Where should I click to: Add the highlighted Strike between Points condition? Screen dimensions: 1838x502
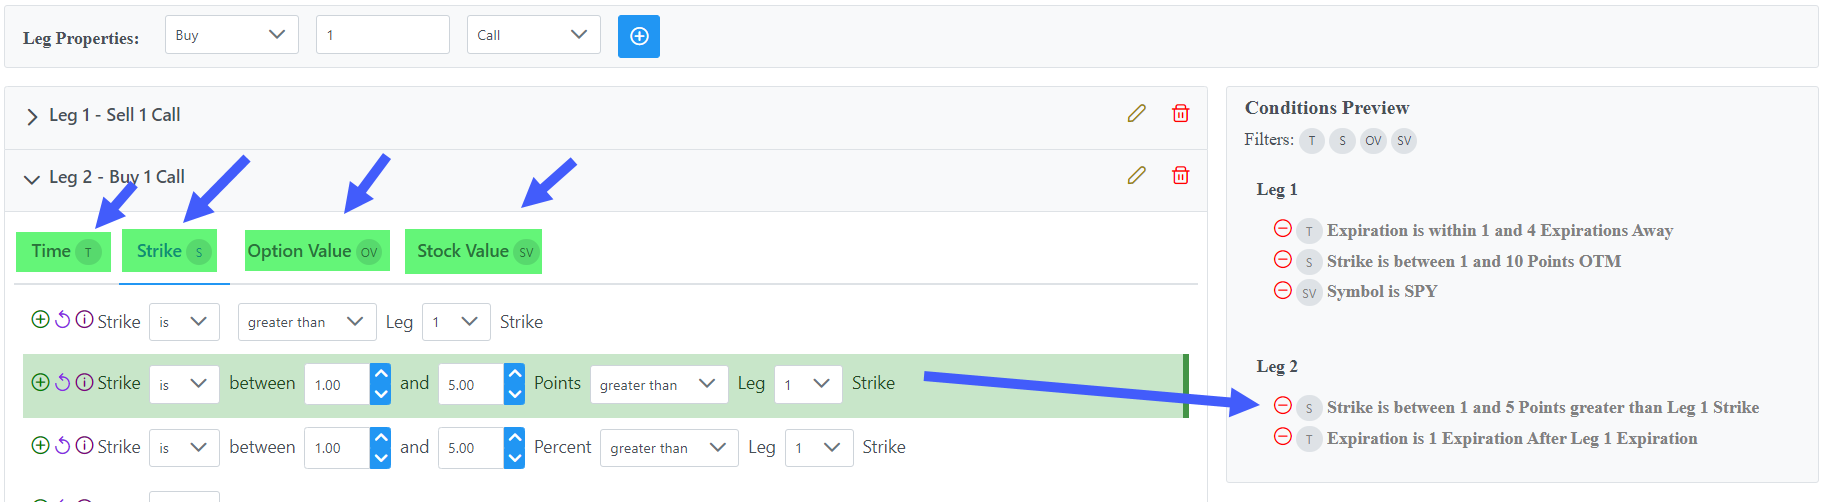pyautogui.click(x=40, y=382)
